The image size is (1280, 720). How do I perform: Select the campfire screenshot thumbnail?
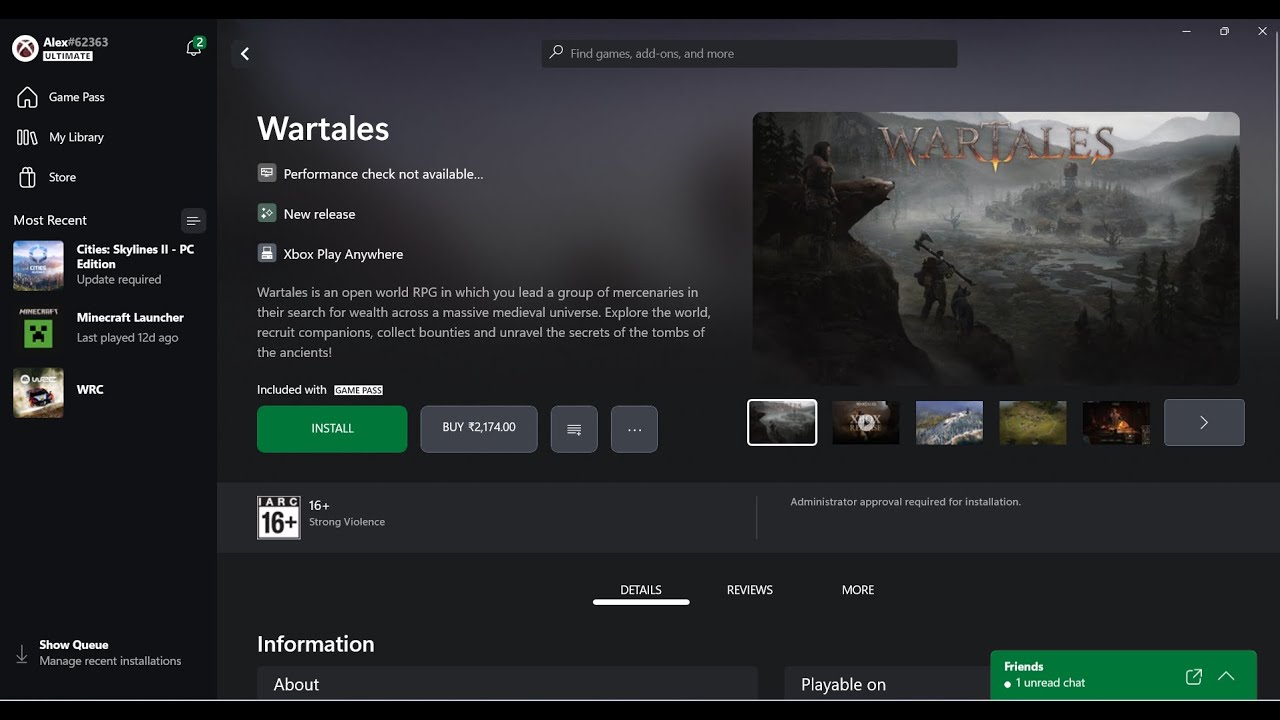pyautogui.click(x=1116, y=422)
